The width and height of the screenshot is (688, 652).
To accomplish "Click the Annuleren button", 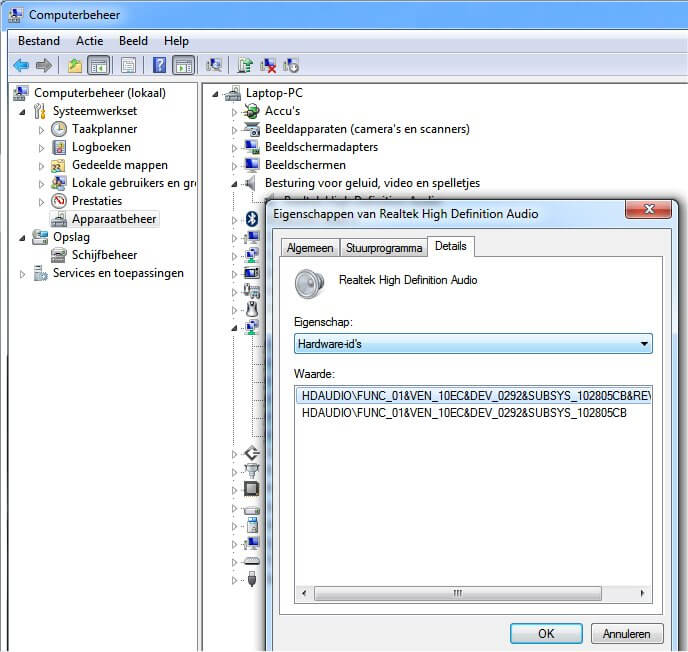I will (x=627, y=634).
